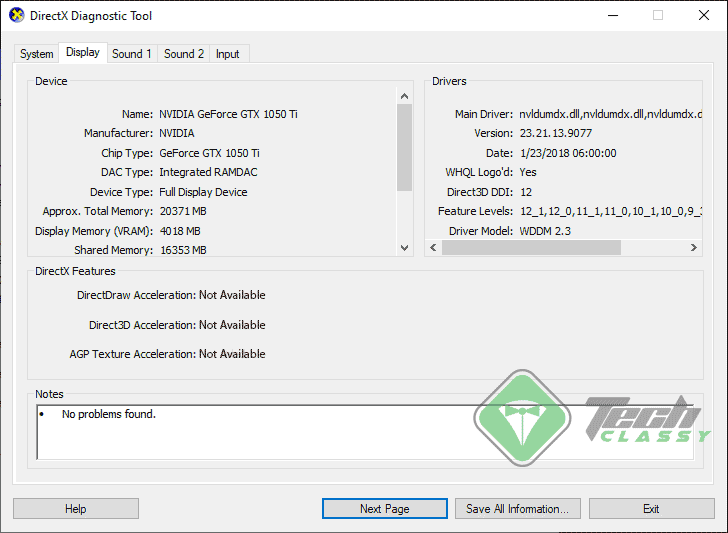This screenshot has height=533, width=728.
Task: Click 'DirectDraw Acceleration: Not Available' line
Action: point(171,295)
